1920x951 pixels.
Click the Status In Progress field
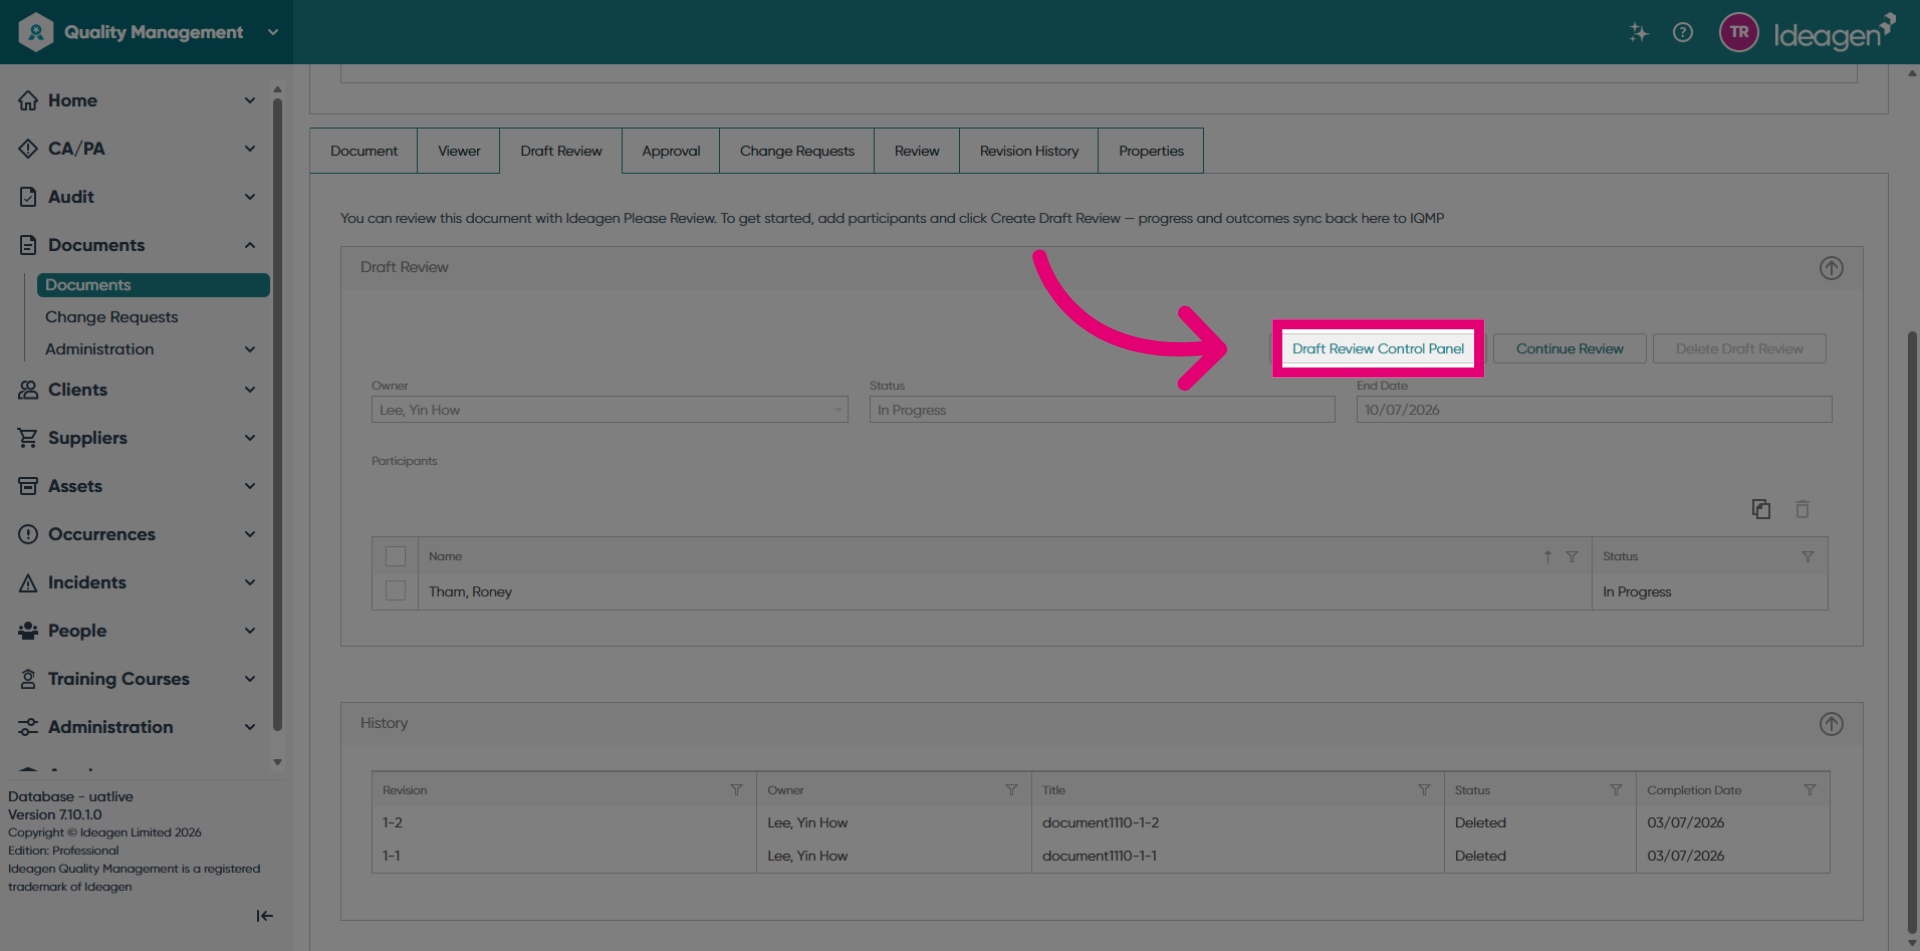tap(1102, 410)
